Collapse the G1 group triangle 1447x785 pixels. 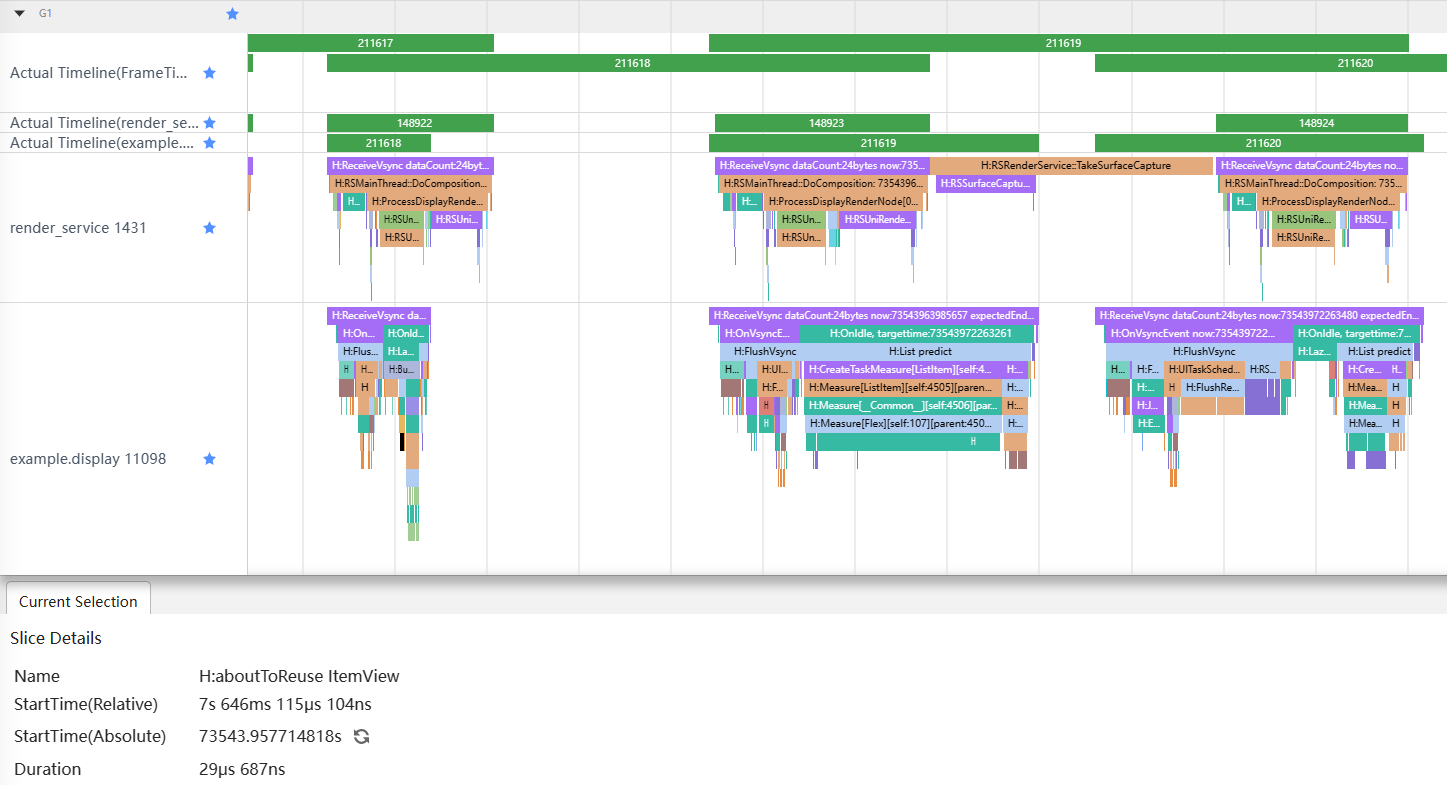[19, 14]
